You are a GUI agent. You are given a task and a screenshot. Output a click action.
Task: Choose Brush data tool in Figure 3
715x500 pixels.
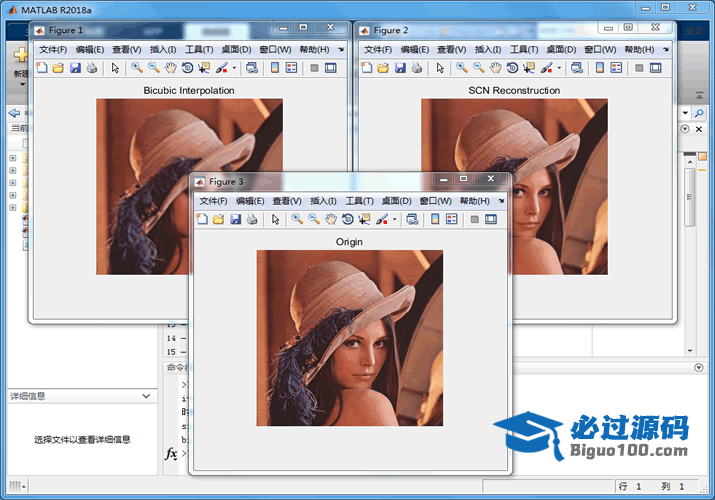click(382, 219)
